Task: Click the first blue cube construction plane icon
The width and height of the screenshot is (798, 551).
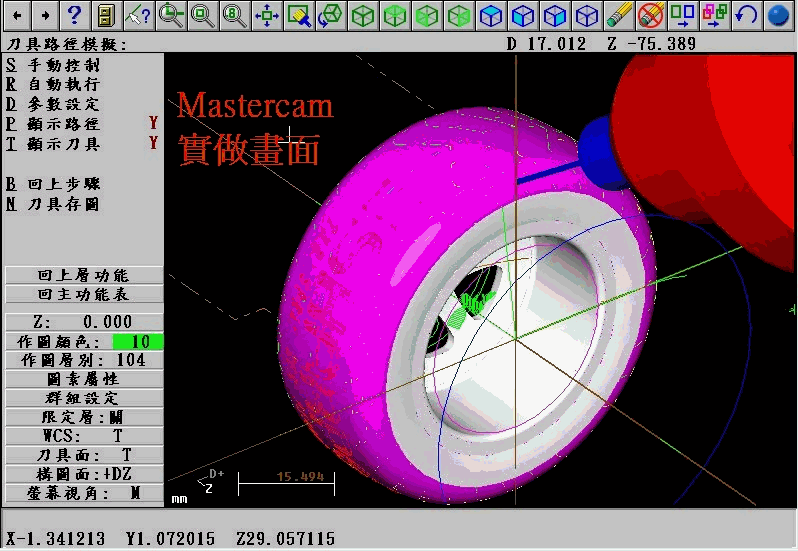Action: pyautogui.click(x=491, y=15)
